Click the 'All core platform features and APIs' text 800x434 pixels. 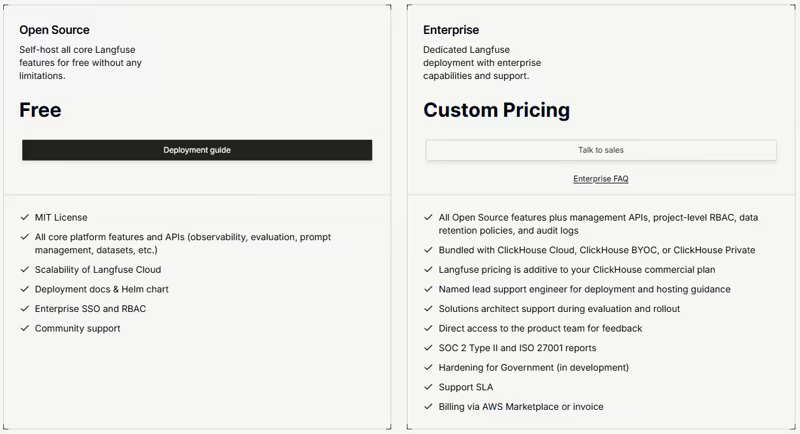tap(183, 243)
